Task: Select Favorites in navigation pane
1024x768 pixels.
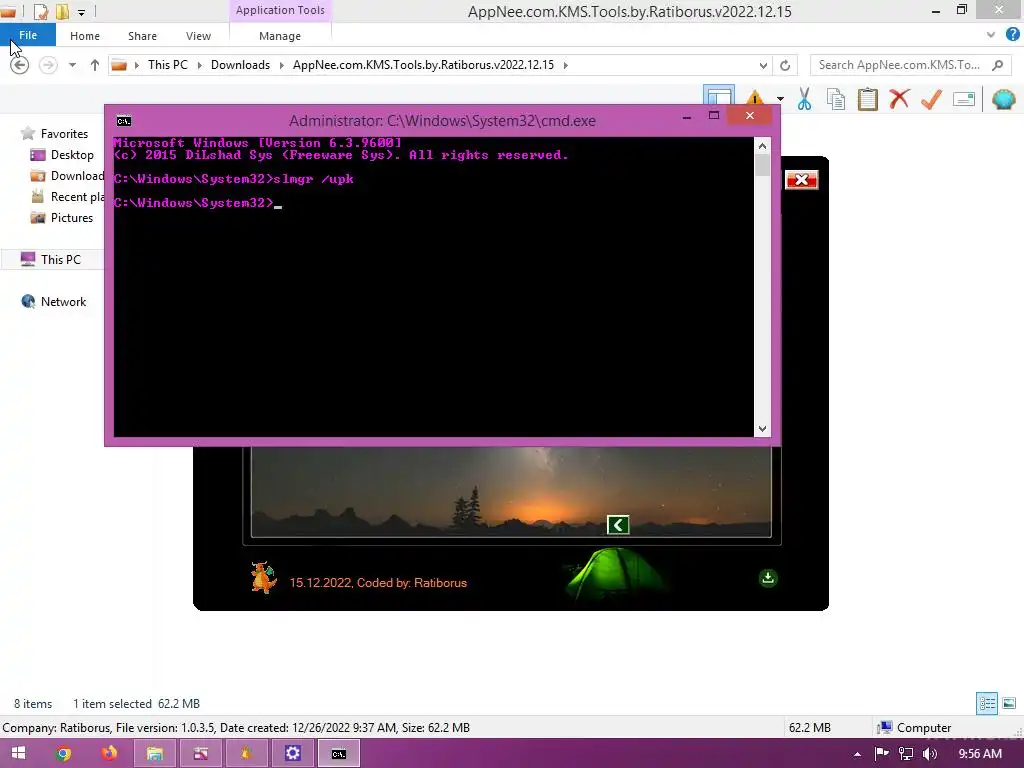Action: pyautogui.click(x=64, y=133)
